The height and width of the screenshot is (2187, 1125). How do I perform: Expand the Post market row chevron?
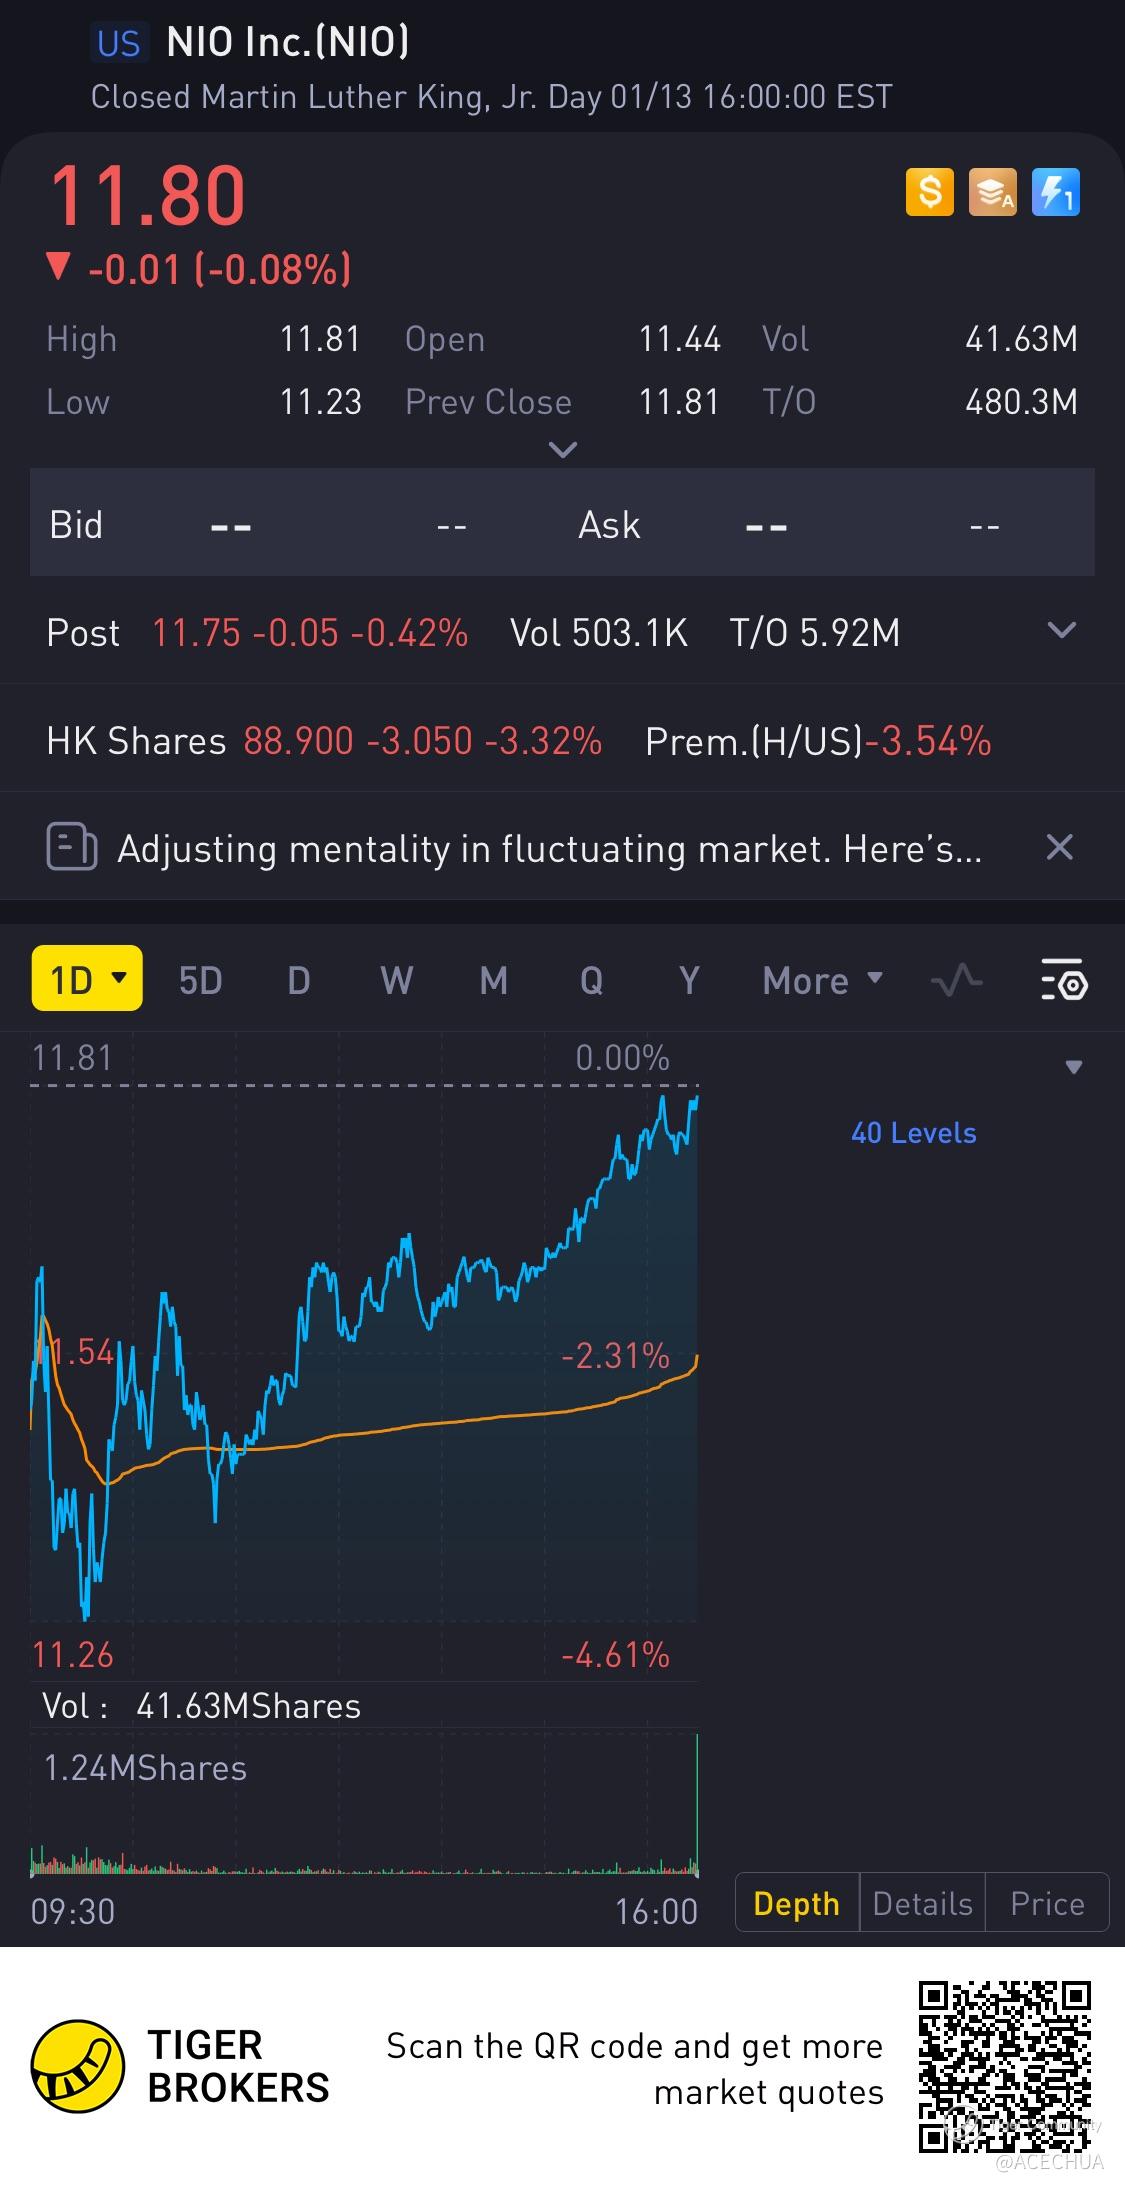coord(1060,630)
